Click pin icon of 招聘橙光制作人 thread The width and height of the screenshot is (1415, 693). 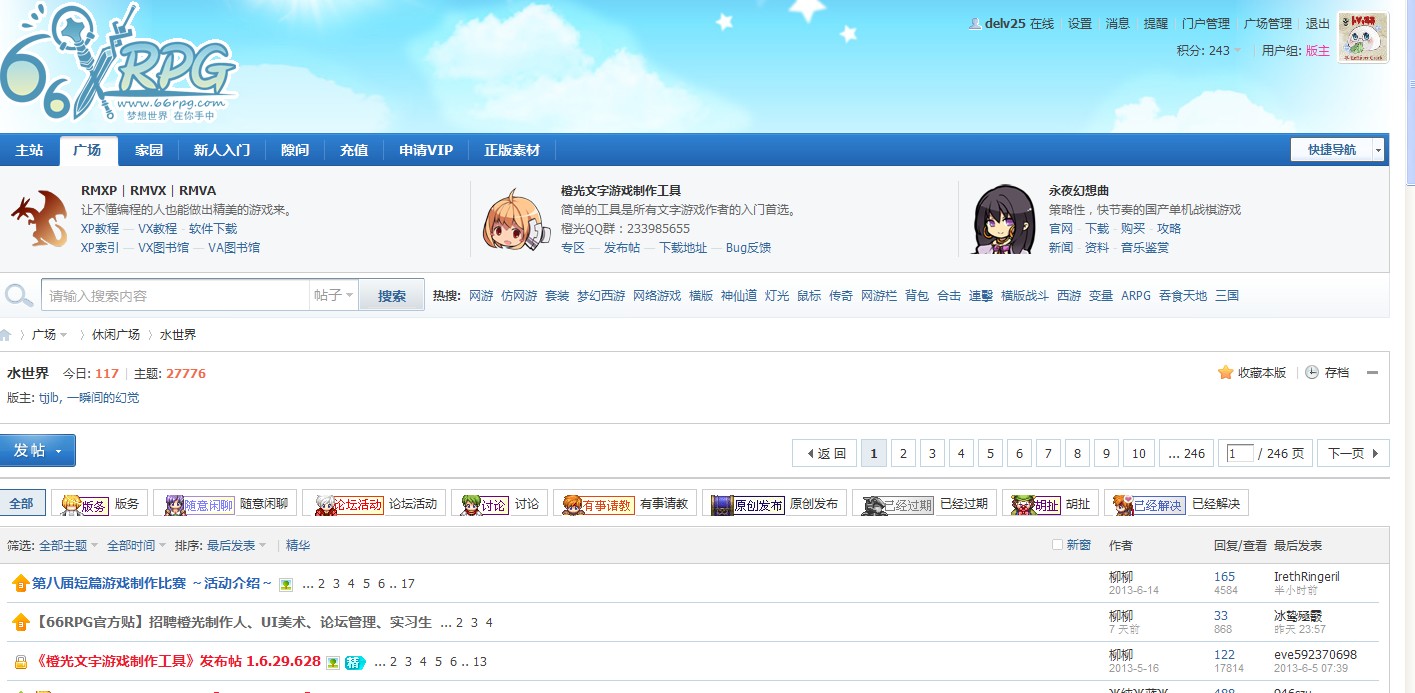[20, 622]
